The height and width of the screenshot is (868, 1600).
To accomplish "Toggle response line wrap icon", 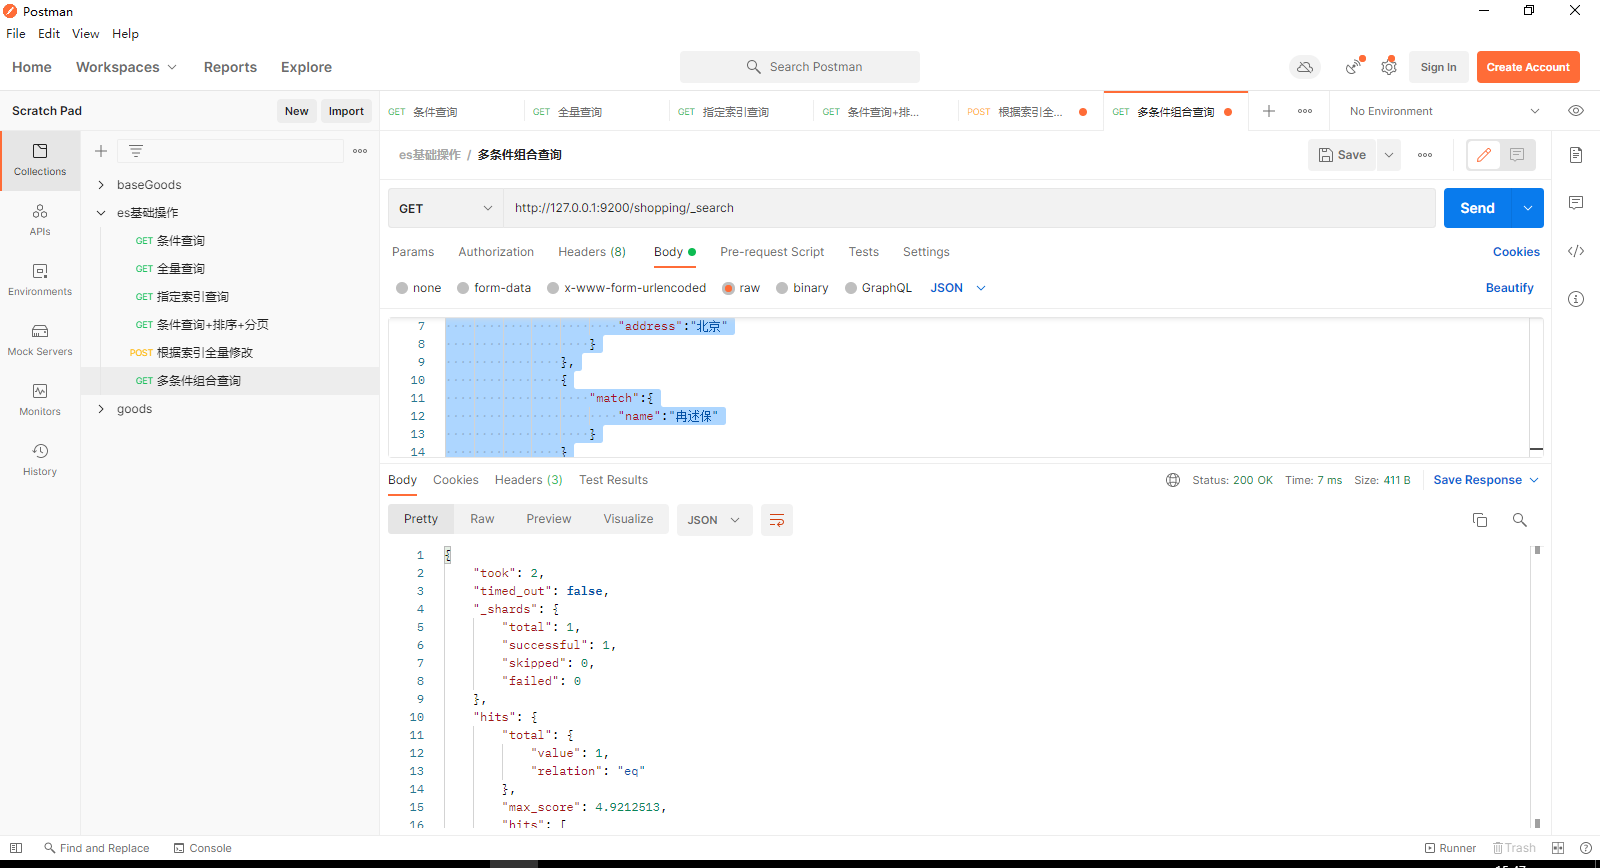I will pos(777,520).
